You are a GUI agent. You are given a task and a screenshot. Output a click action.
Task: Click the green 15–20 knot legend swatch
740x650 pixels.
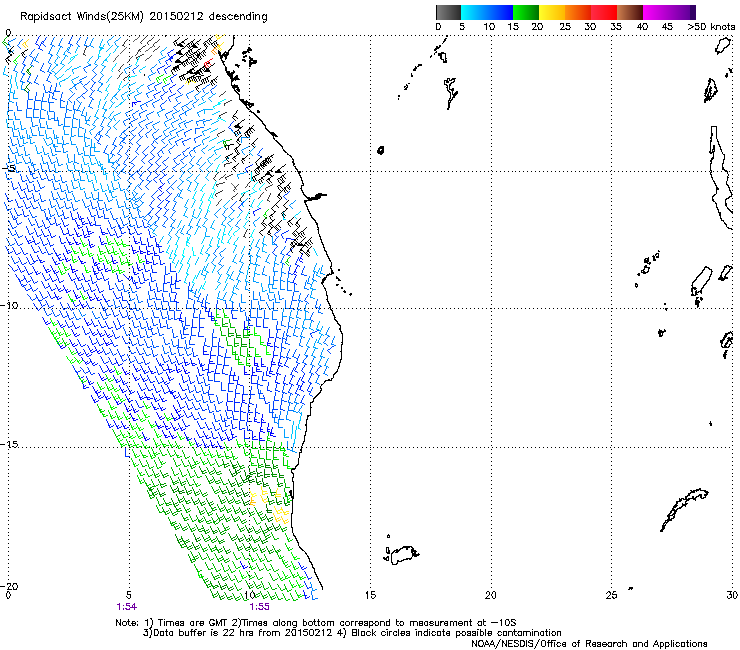click(x=526, y=12)
